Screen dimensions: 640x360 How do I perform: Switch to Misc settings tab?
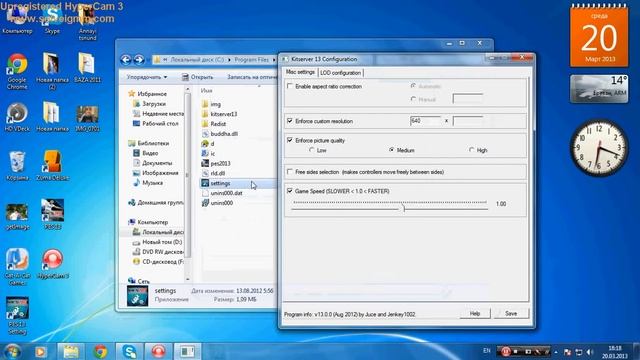pyautogui.click(x=300, y=72)
